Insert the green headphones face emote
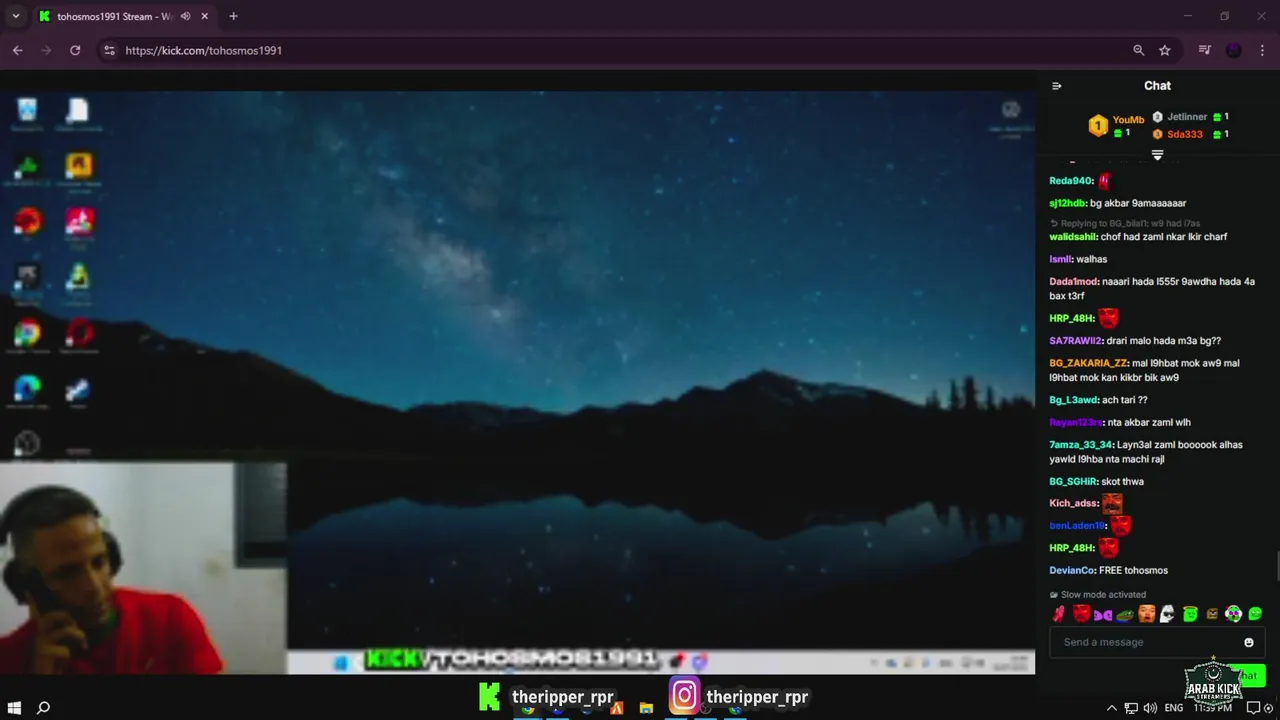This screenshot has height=720, width=1280. click(1234, 614)
